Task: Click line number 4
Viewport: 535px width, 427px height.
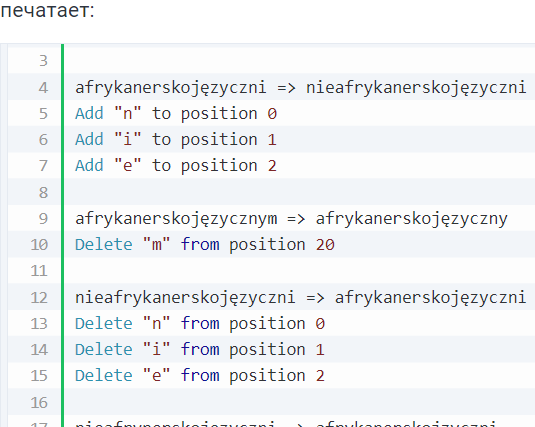Action: (43, 87)
